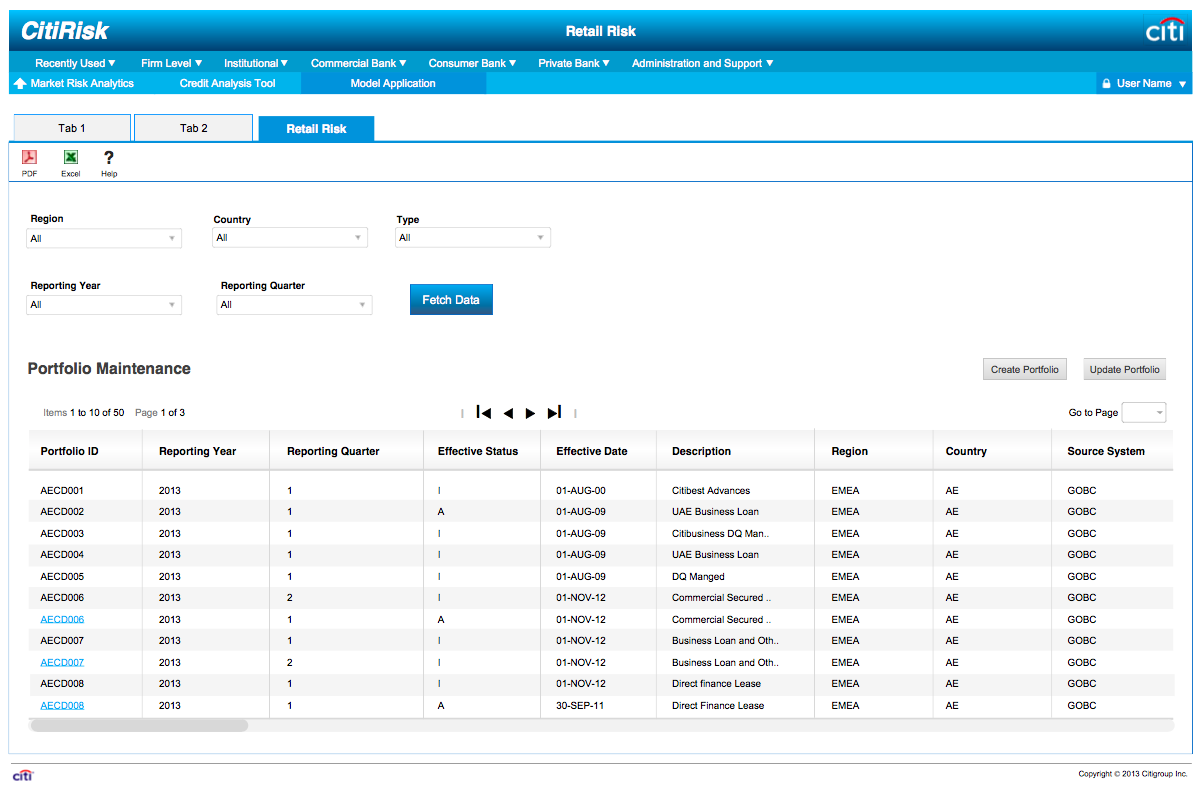Select the Retail Risk tab
The height and width of the screenshot is (789, 1204).
[x=316, y=128]
